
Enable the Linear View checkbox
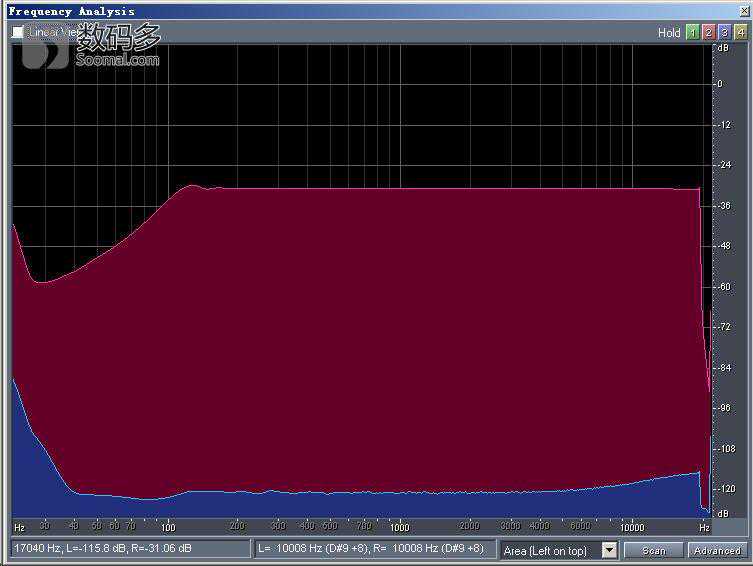tap(18, 32)
